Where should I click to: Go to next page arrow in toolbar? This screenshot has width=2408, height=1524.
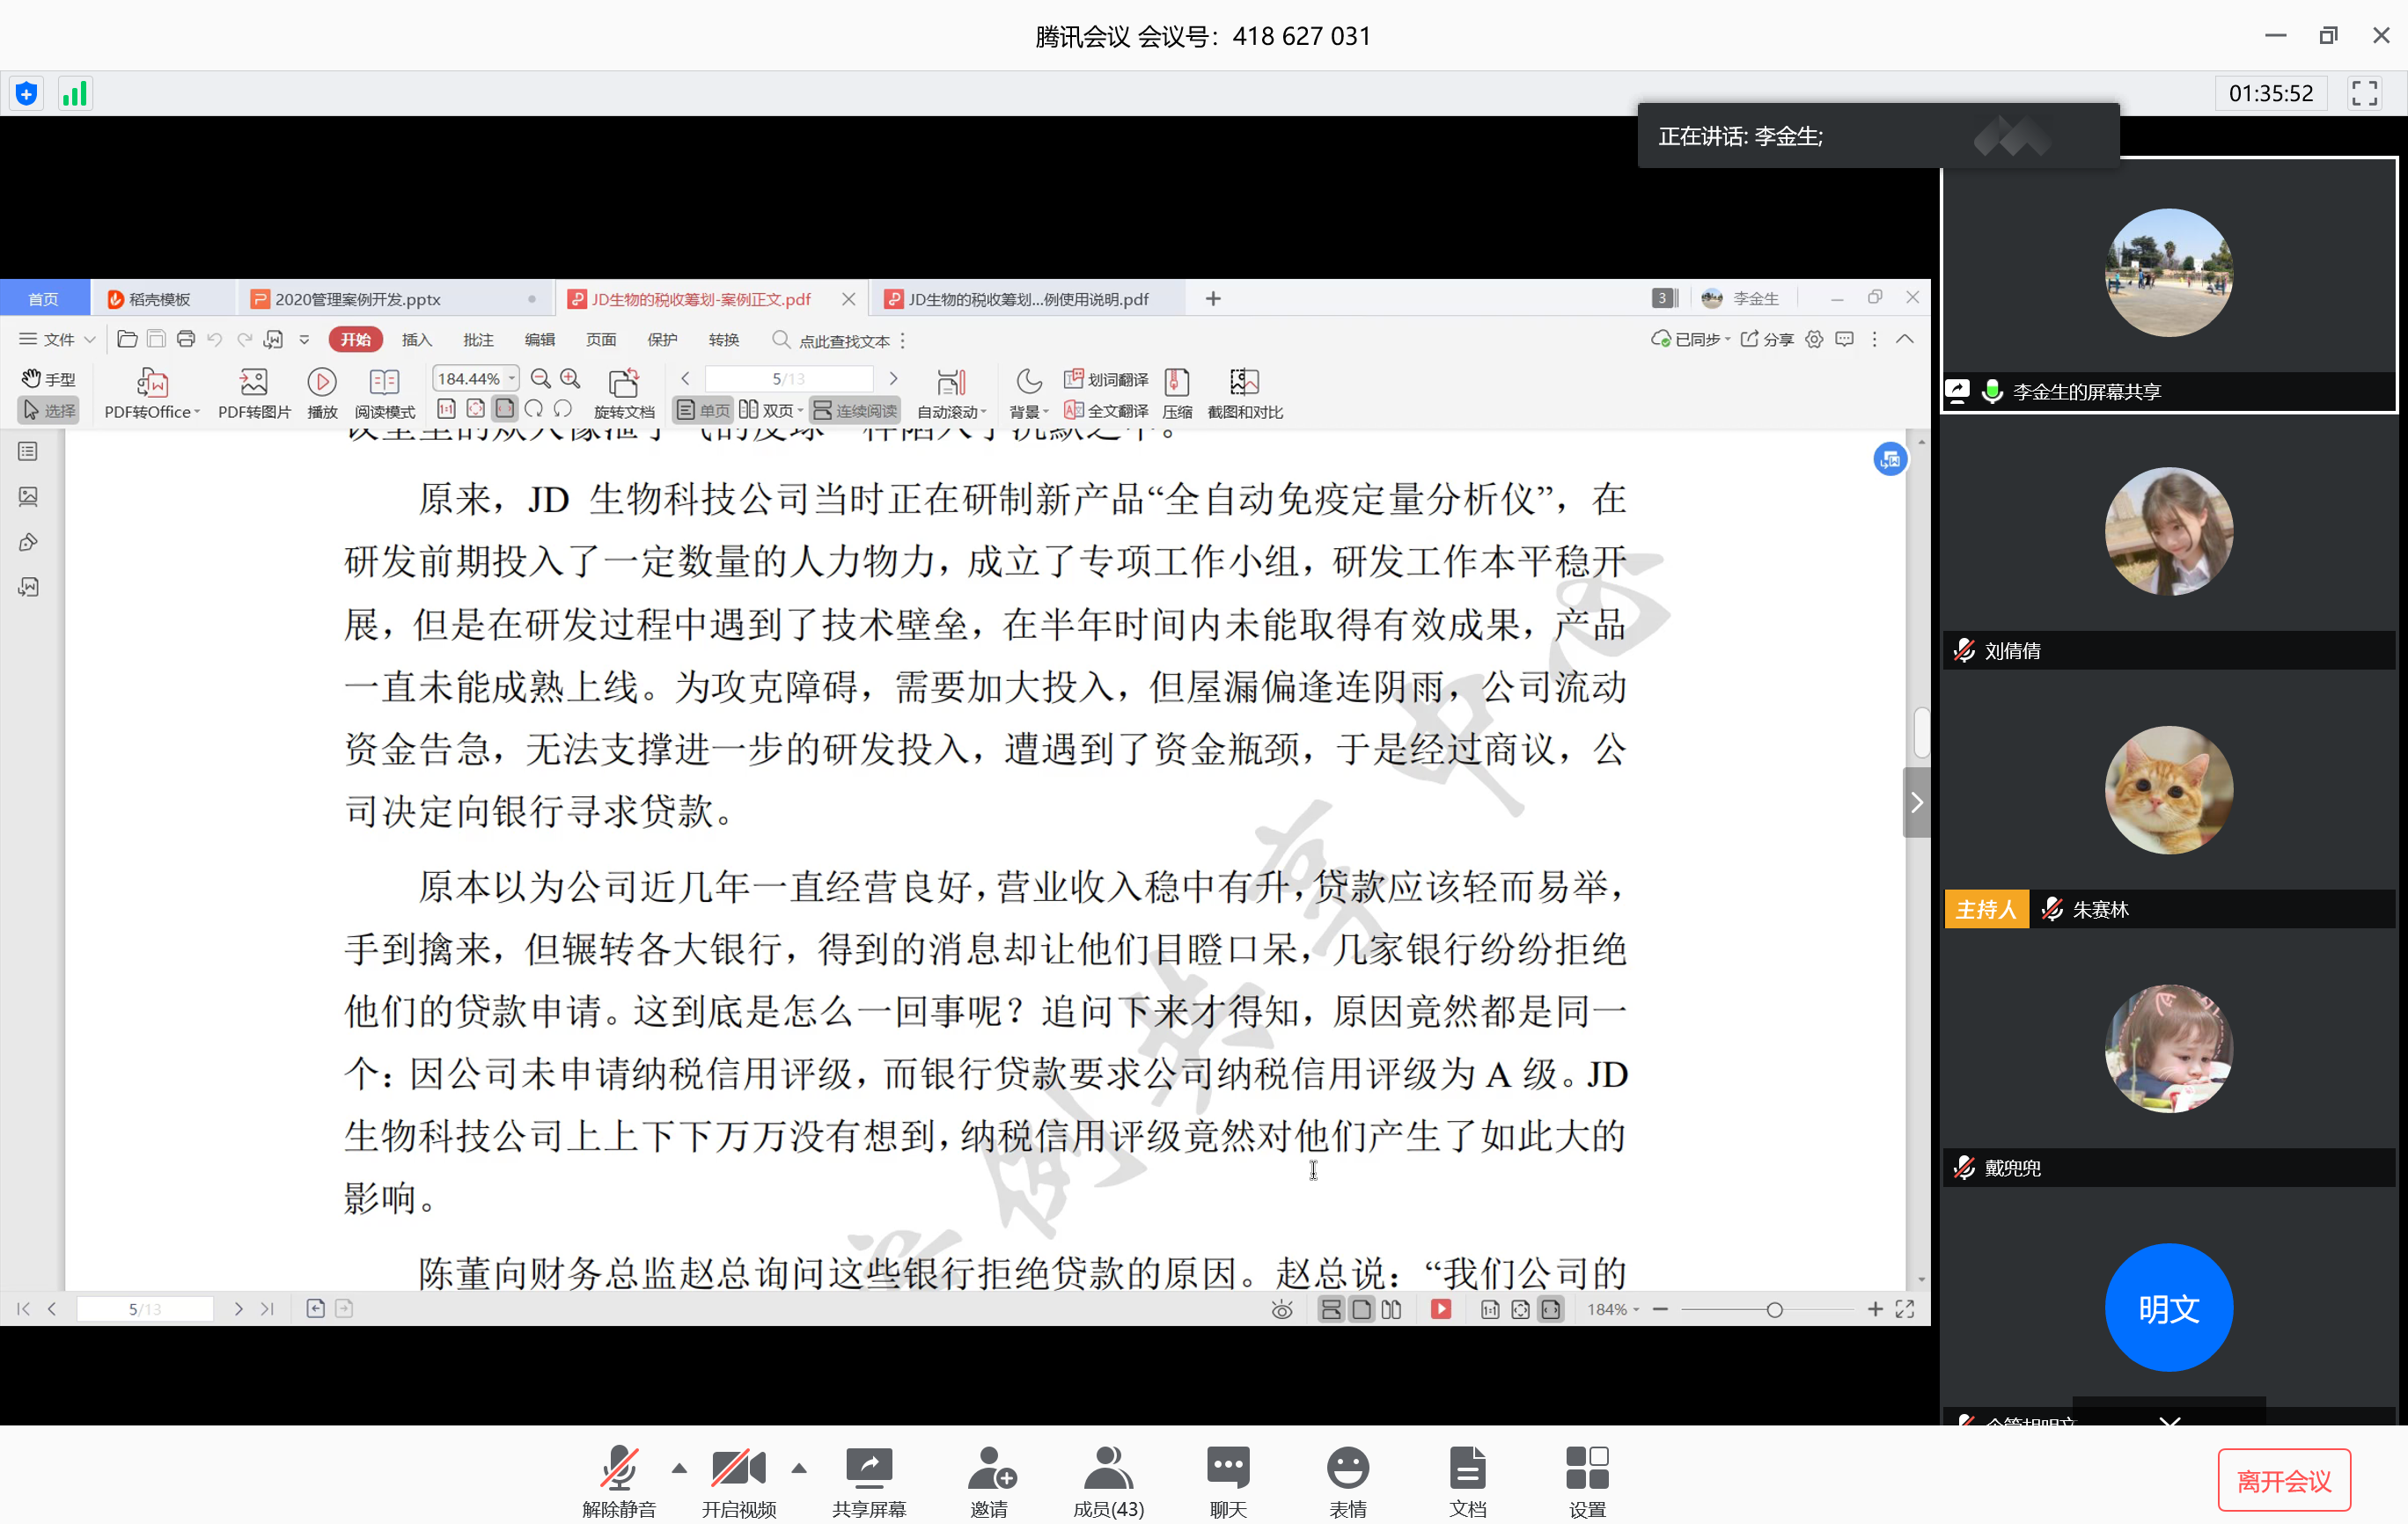tap(894, 378)
